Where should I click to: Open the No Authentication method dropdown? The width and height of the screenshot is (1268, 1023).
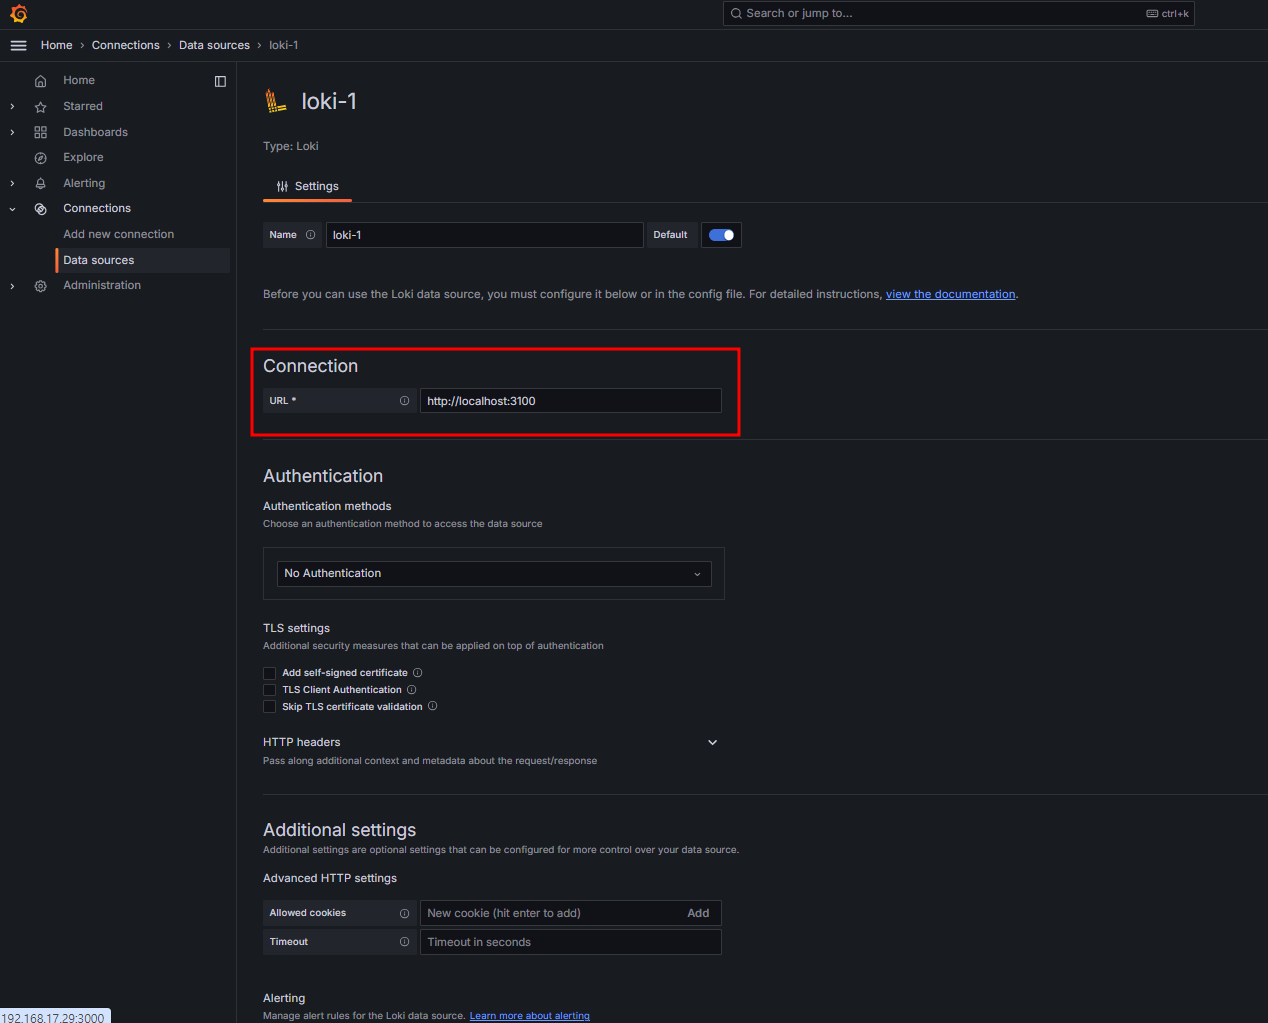click(494, 574)
